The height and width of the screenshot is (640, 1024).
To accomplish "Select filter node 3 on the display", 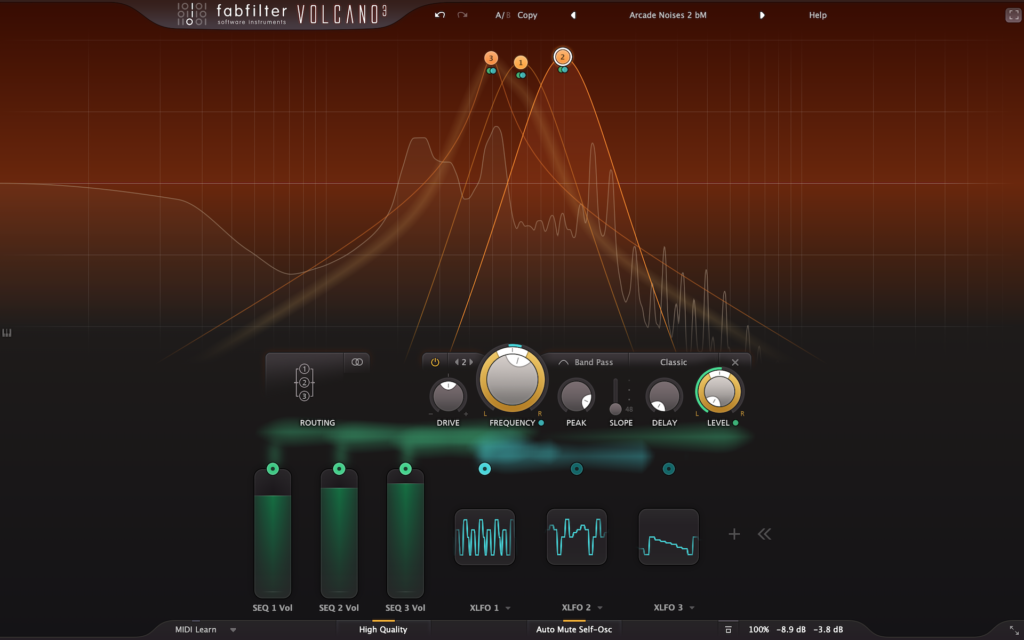I will tap(491, 58).
